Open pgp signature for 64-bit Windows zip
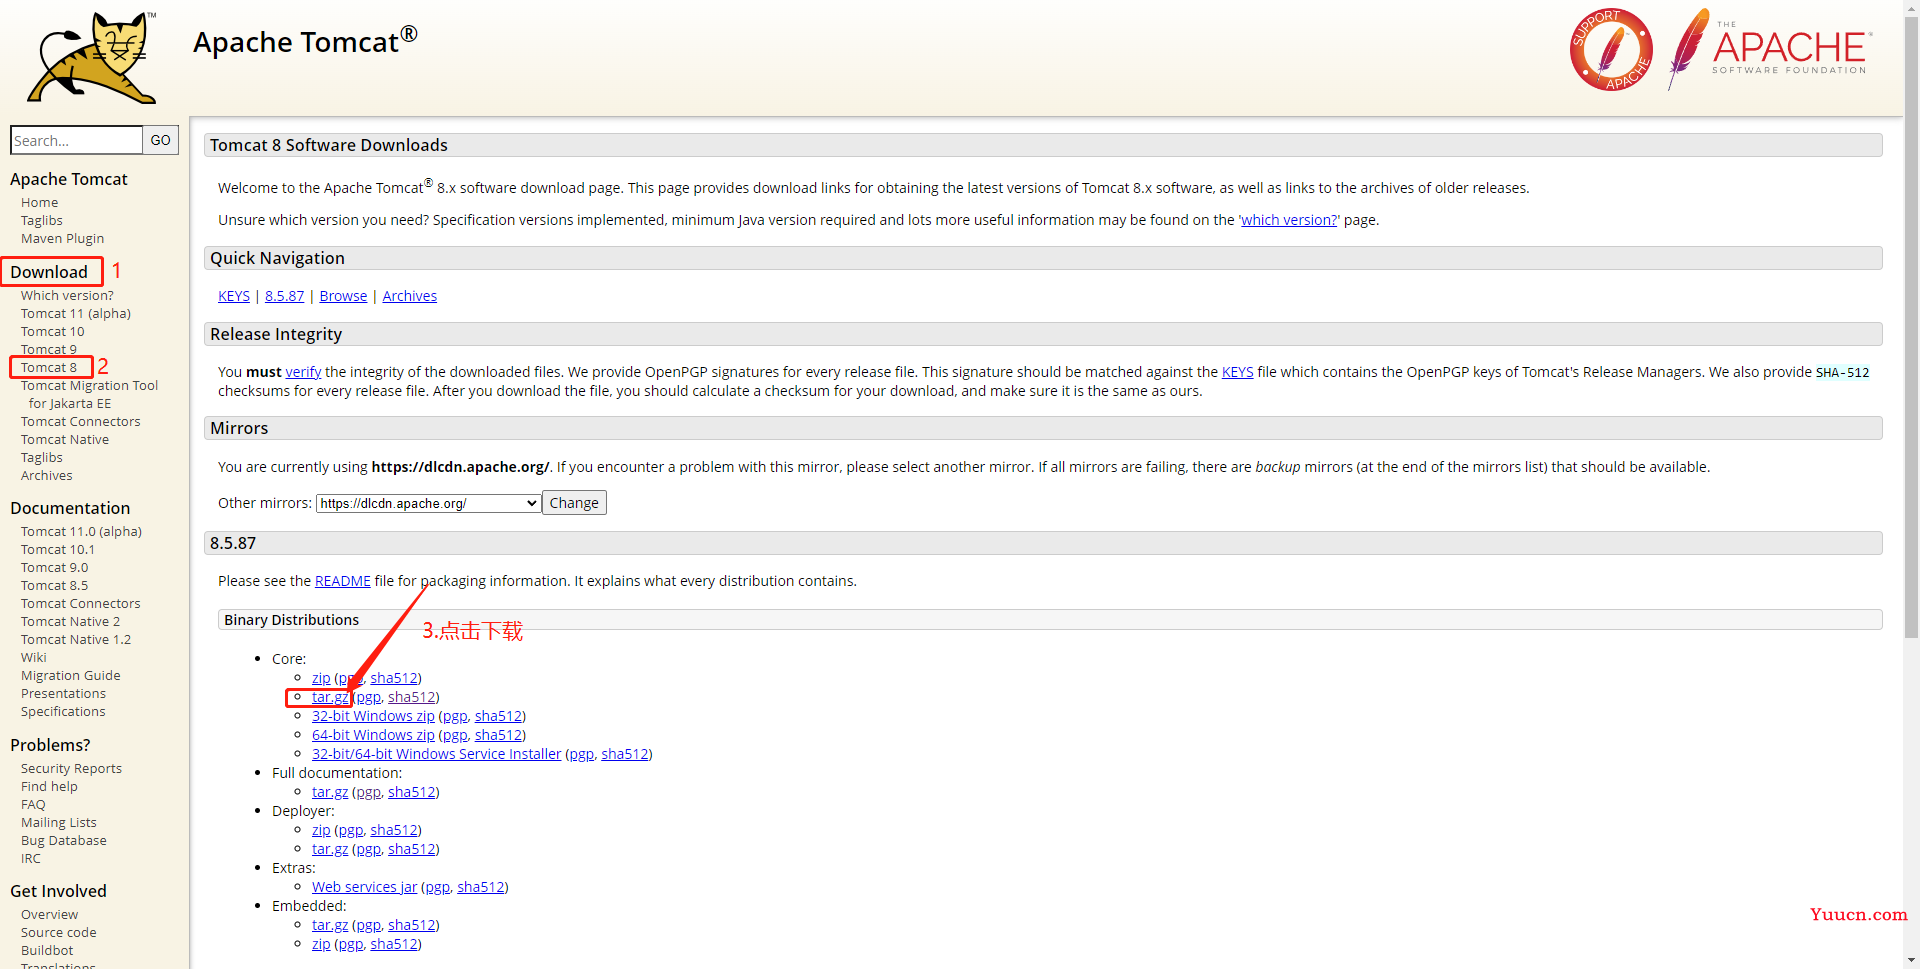Viewport: 1920px width, 969px height. coord(455,735)
